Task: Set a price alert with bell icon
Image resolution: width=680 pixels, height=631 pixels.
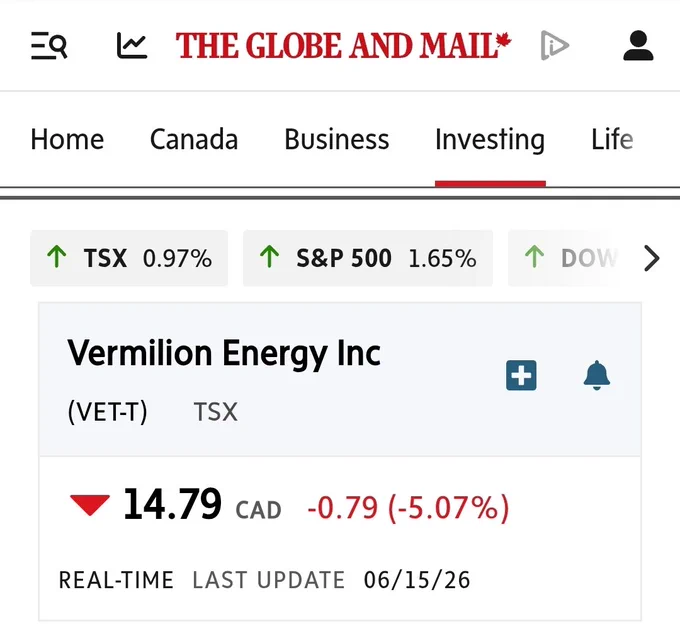Action: [597, 375]
